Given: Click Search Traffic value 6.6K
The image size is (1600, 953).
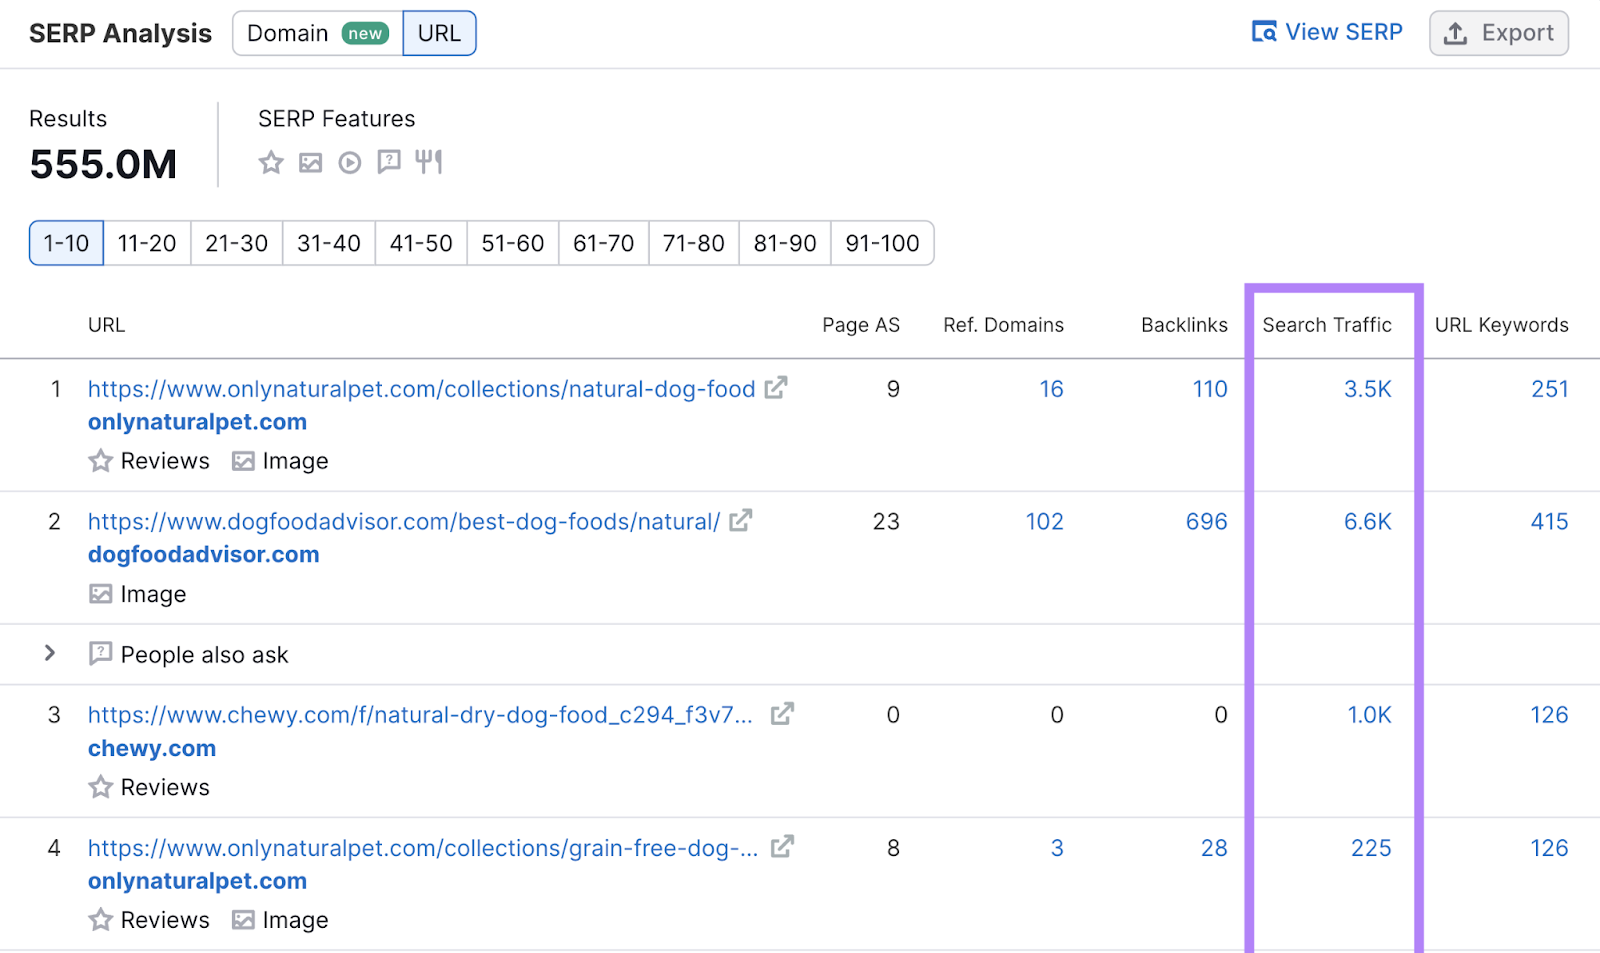Looking at the screenshot, I should (1368, 522).
